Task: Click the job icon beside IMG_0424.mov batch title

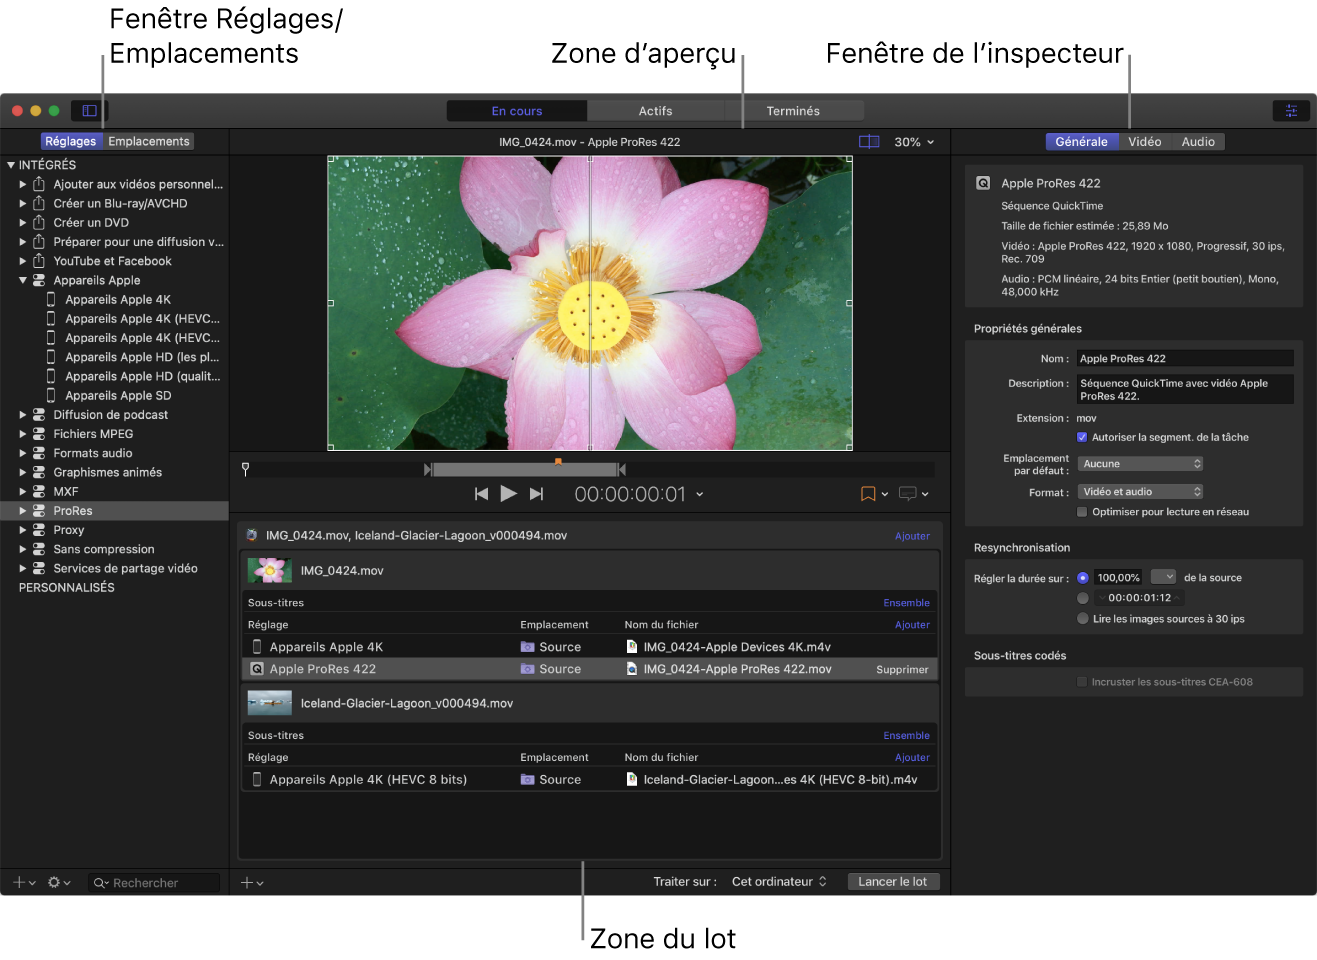Action: [252, 536]
